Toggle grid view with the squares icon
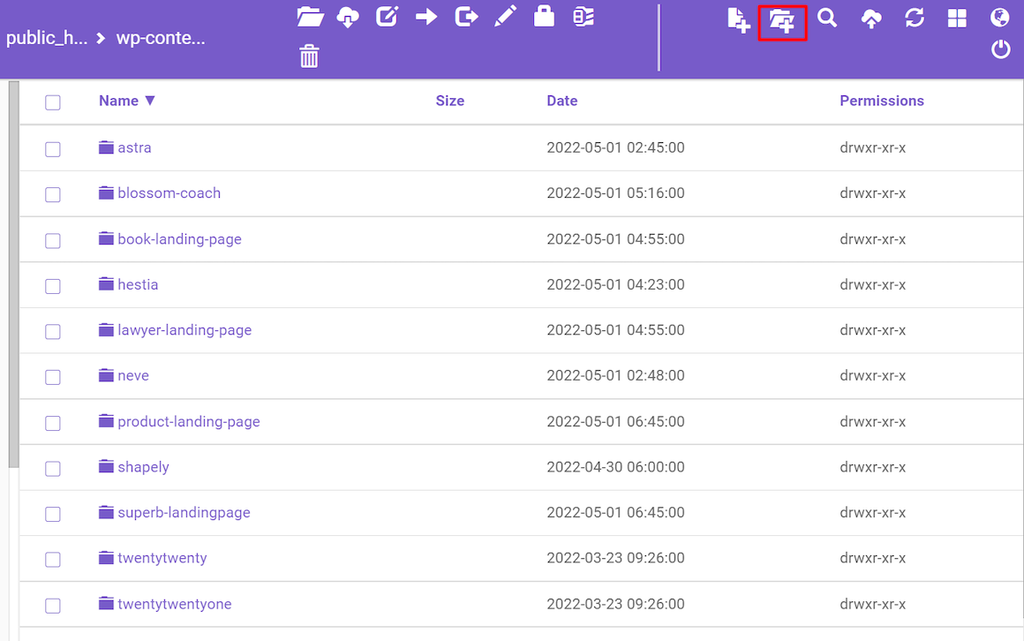The image size is (1024, 641). coord(957,17)
